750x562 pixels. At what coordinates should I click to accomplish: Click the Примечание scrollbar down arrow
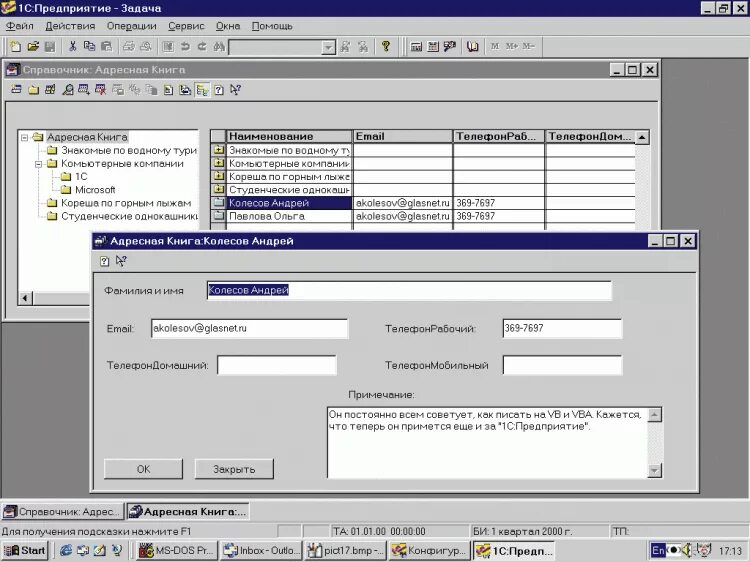tap(654, 471)
